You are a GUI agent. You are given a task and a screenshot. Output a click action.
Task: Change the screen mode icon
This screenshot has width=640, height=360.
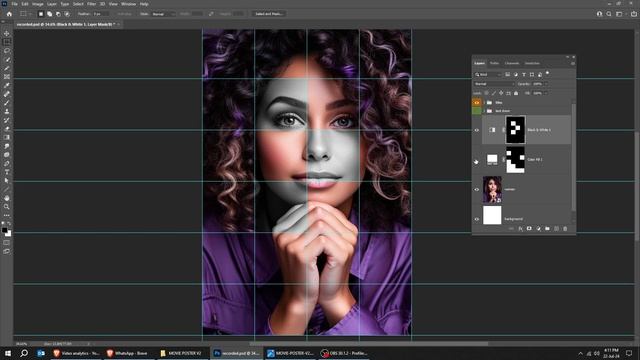point(7,251)
